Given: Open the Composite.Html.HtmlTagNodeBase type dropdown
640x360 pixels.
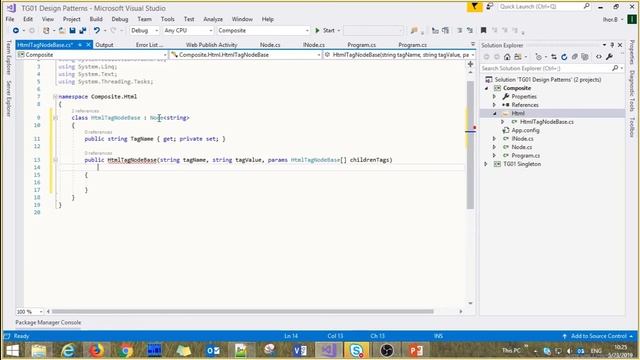Looking at the screenshot, I should pyautogui.click(x=246, y=55).
